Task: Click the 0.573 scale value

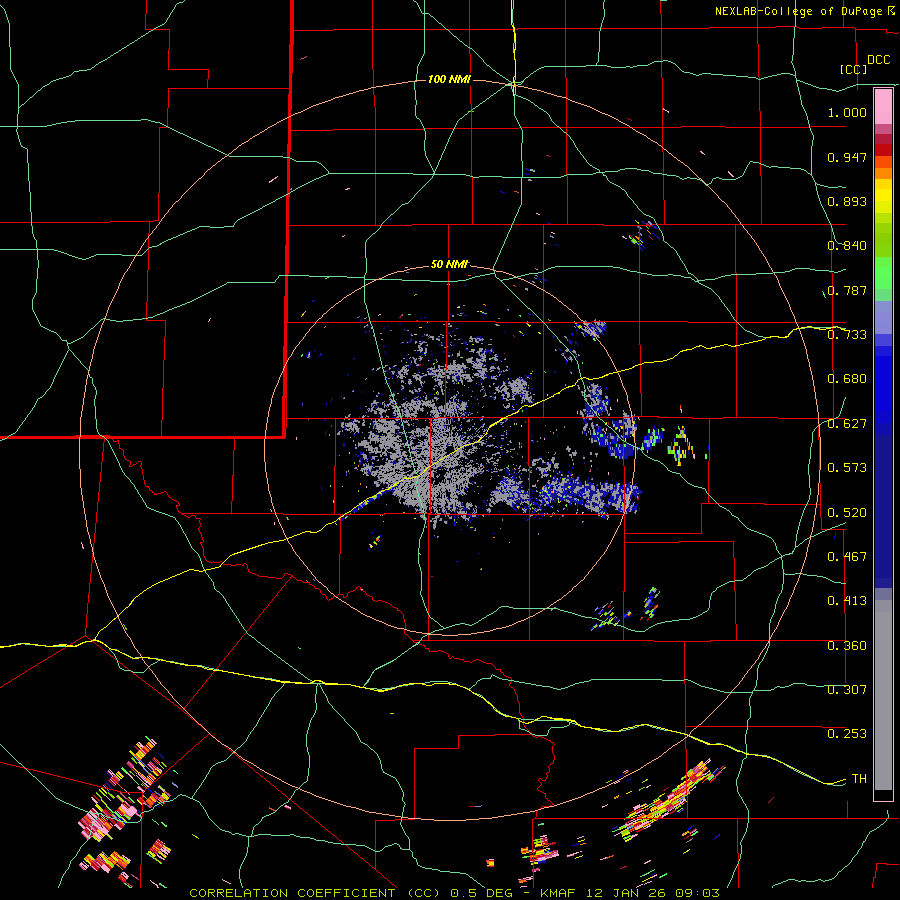Action: click(847, 468)
